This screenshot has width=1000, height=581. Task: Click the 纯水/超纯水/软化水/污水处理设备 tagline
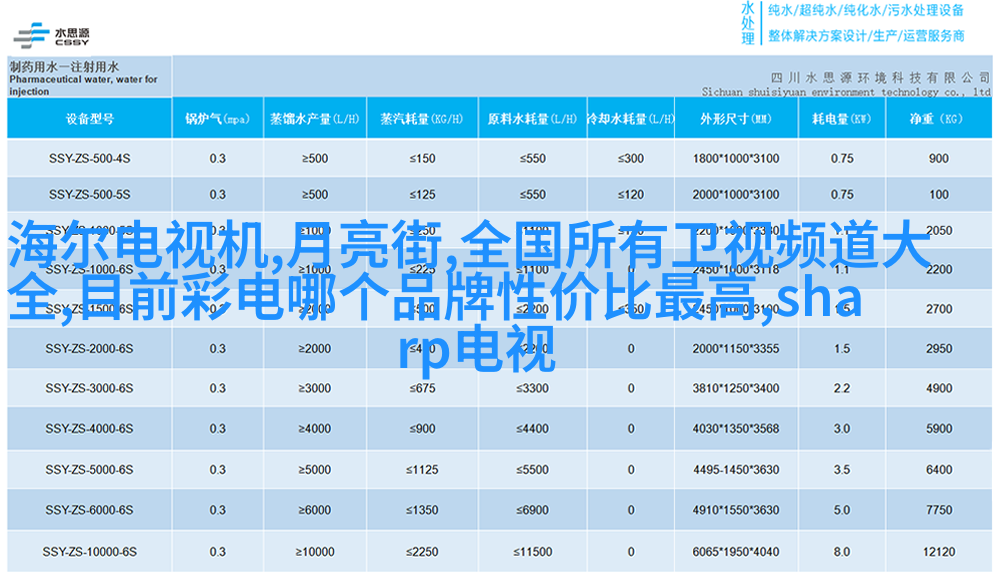pyautogui.click(x=865, y=10)
